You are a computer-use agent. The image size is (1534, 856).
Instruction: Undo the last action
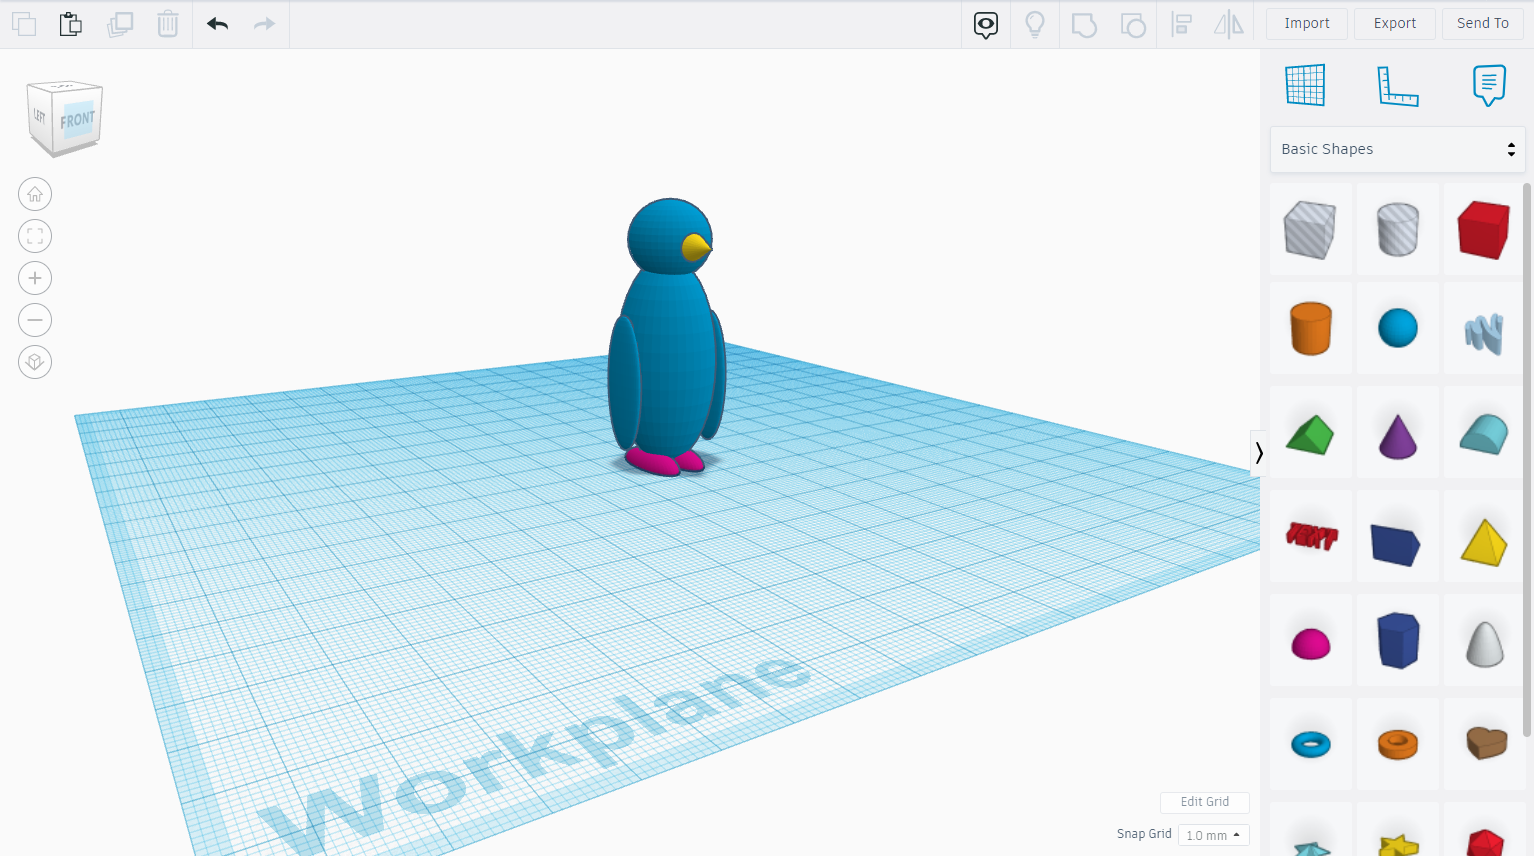pos(217,23)
